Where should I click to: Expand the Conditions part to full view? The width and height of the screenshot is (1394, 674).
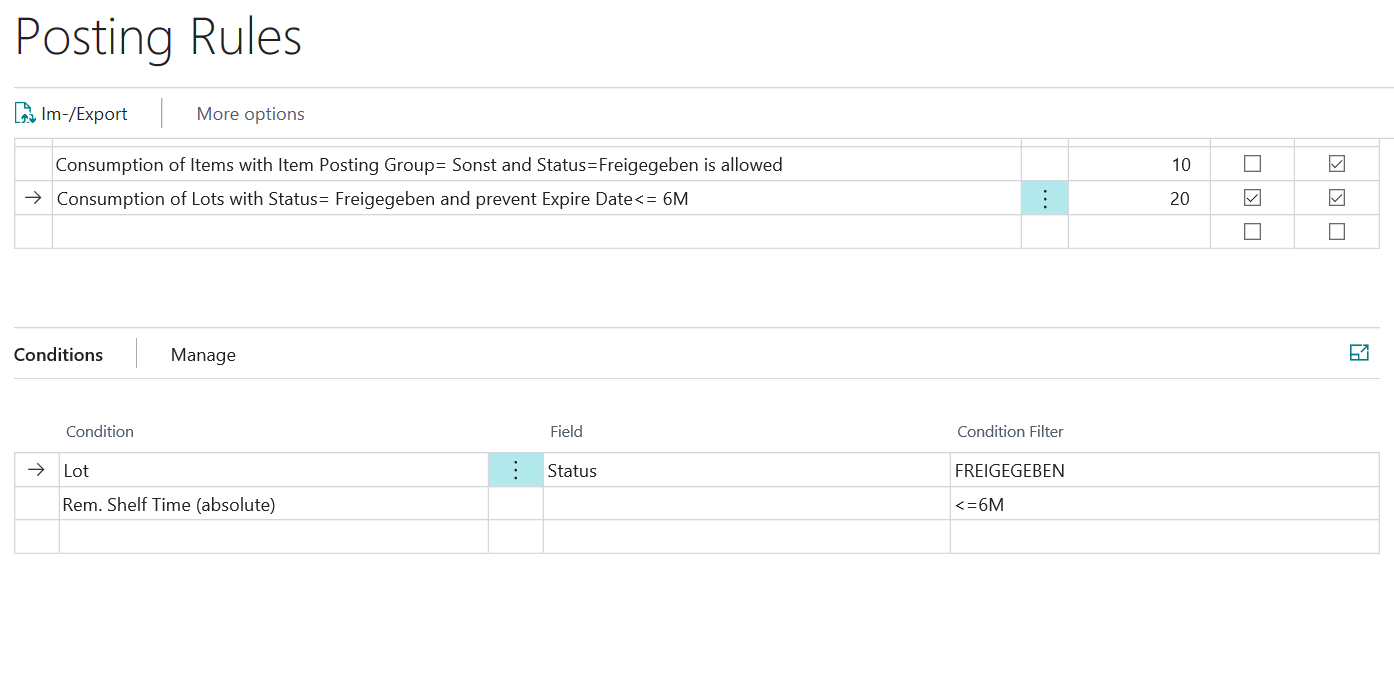coord(1359,353)
